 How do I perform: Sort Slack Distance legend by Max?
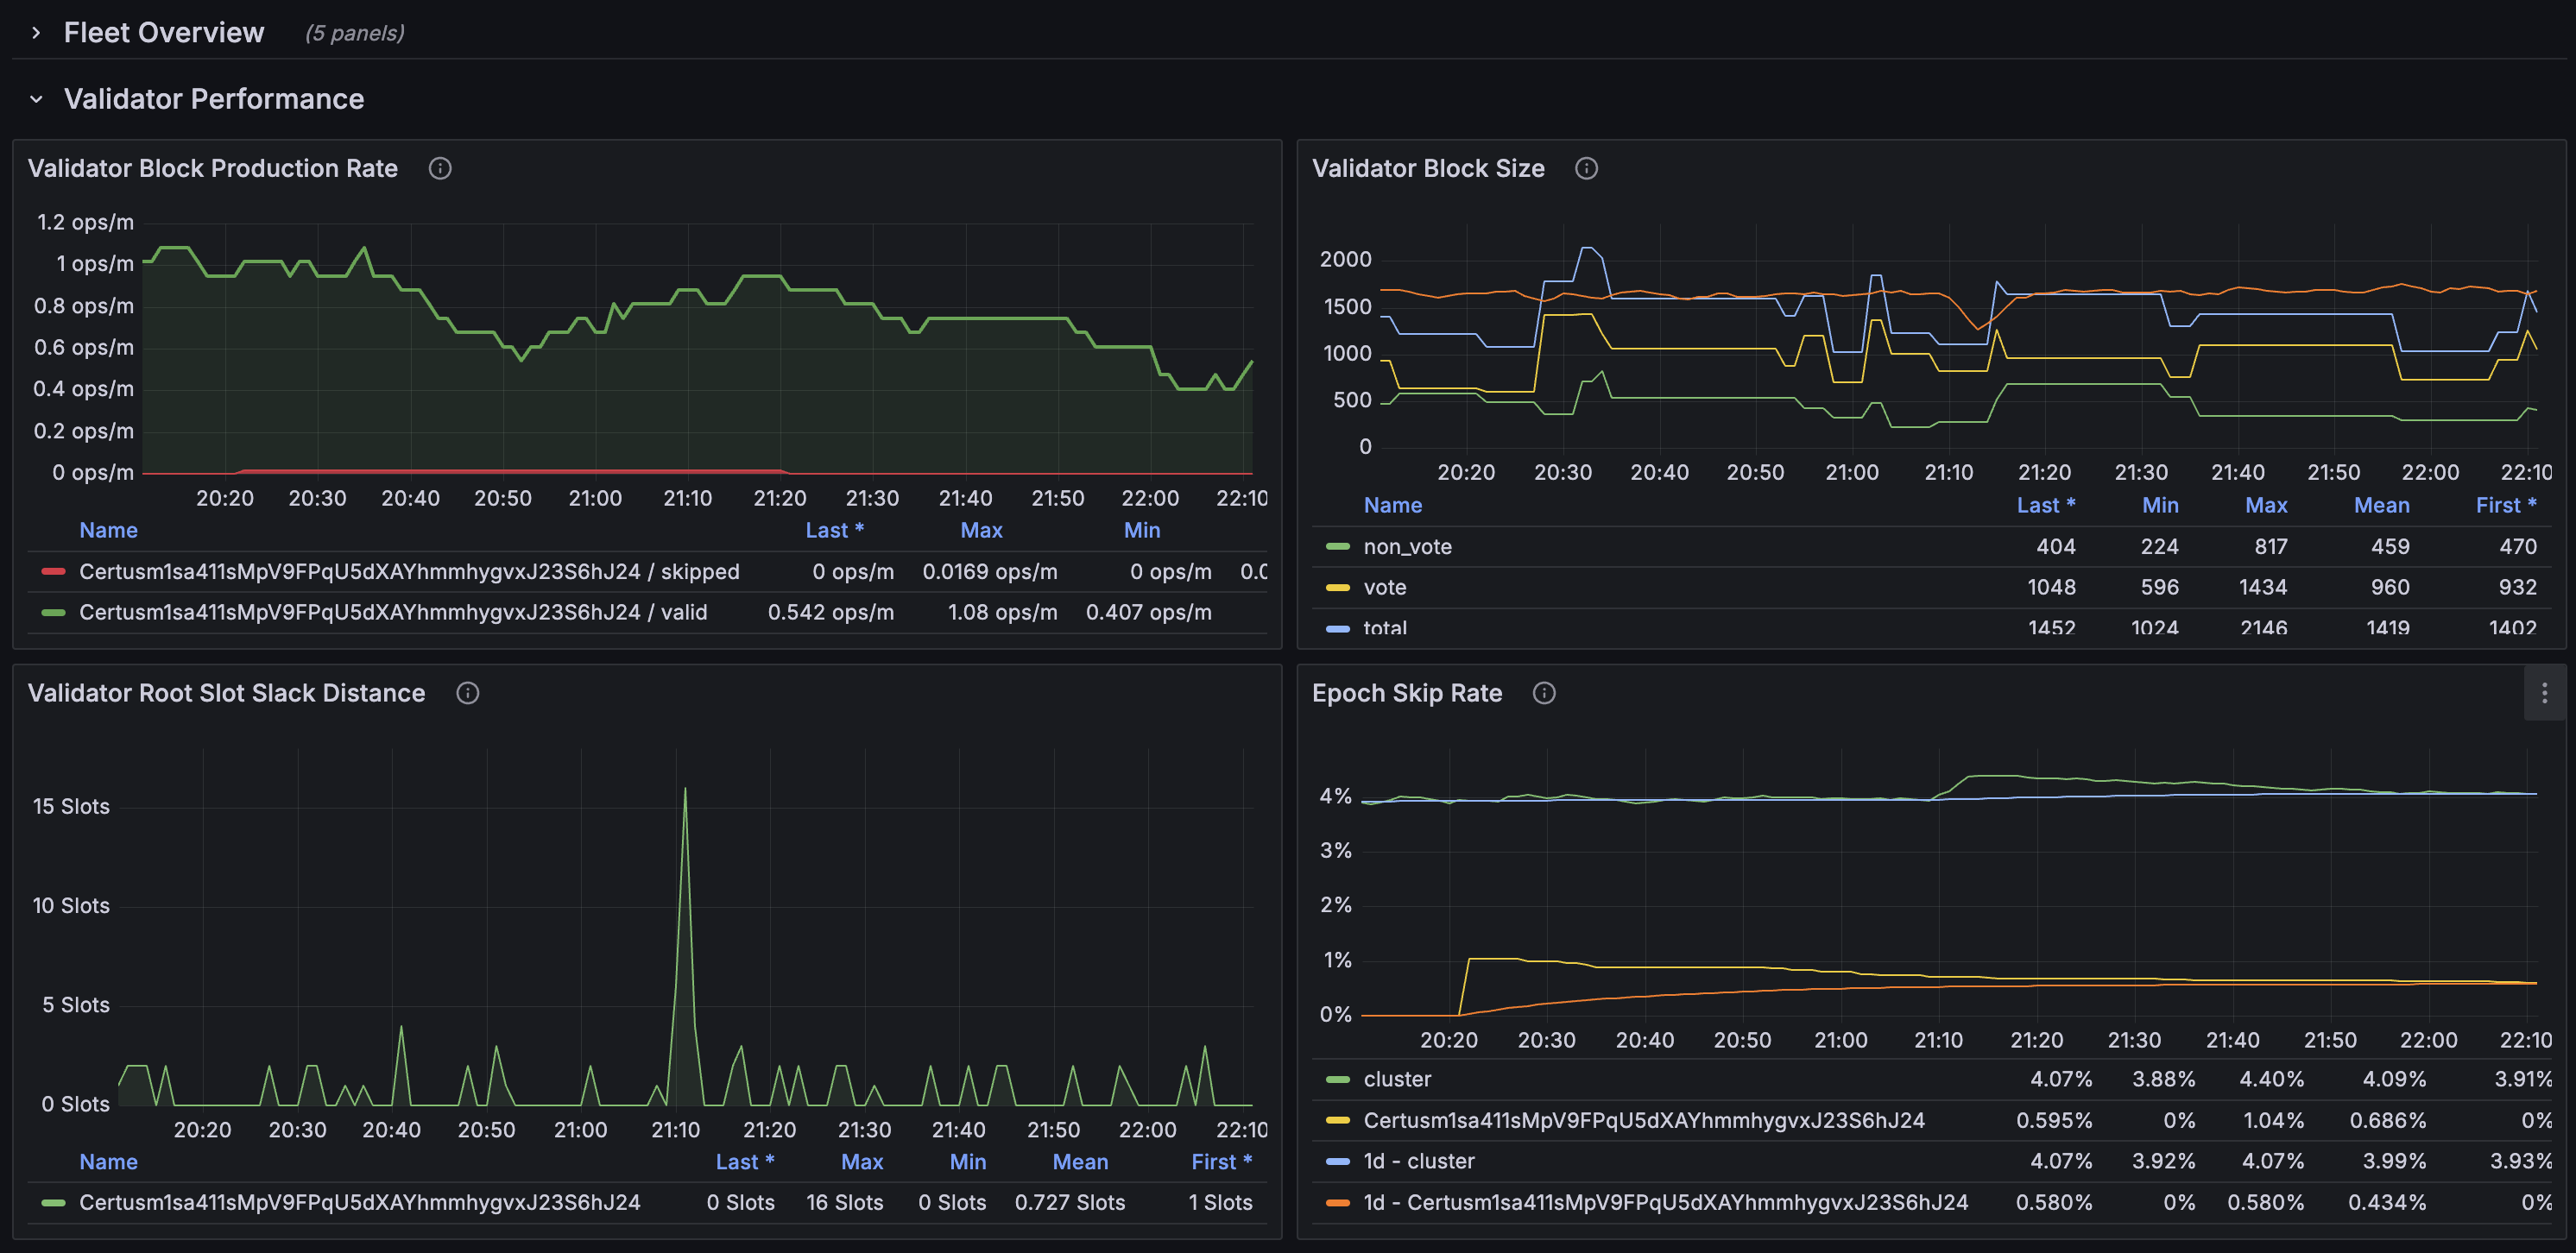862,1162
